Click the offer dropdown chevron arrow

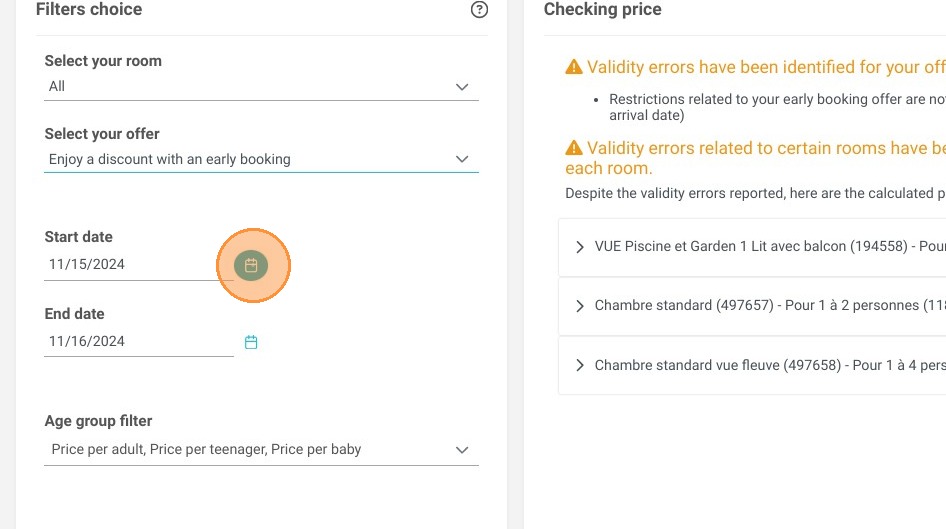(x=462, y=159)
